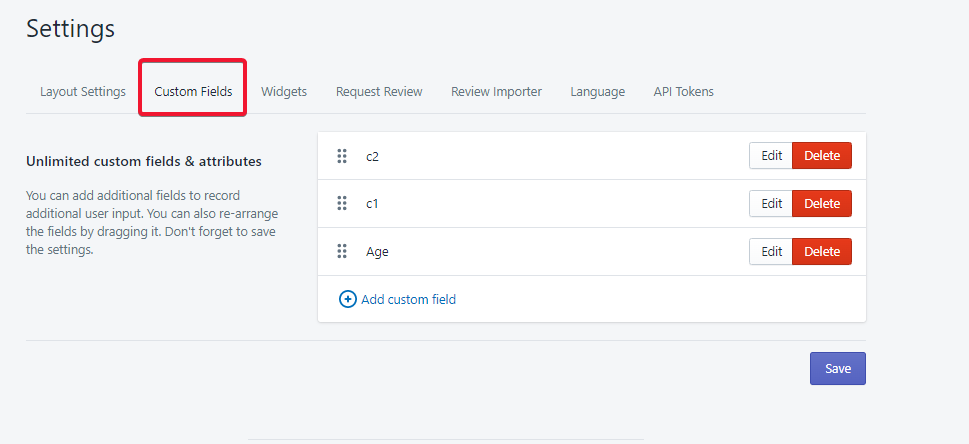
Task: Delete the c1 custom field
Action: 822,204
